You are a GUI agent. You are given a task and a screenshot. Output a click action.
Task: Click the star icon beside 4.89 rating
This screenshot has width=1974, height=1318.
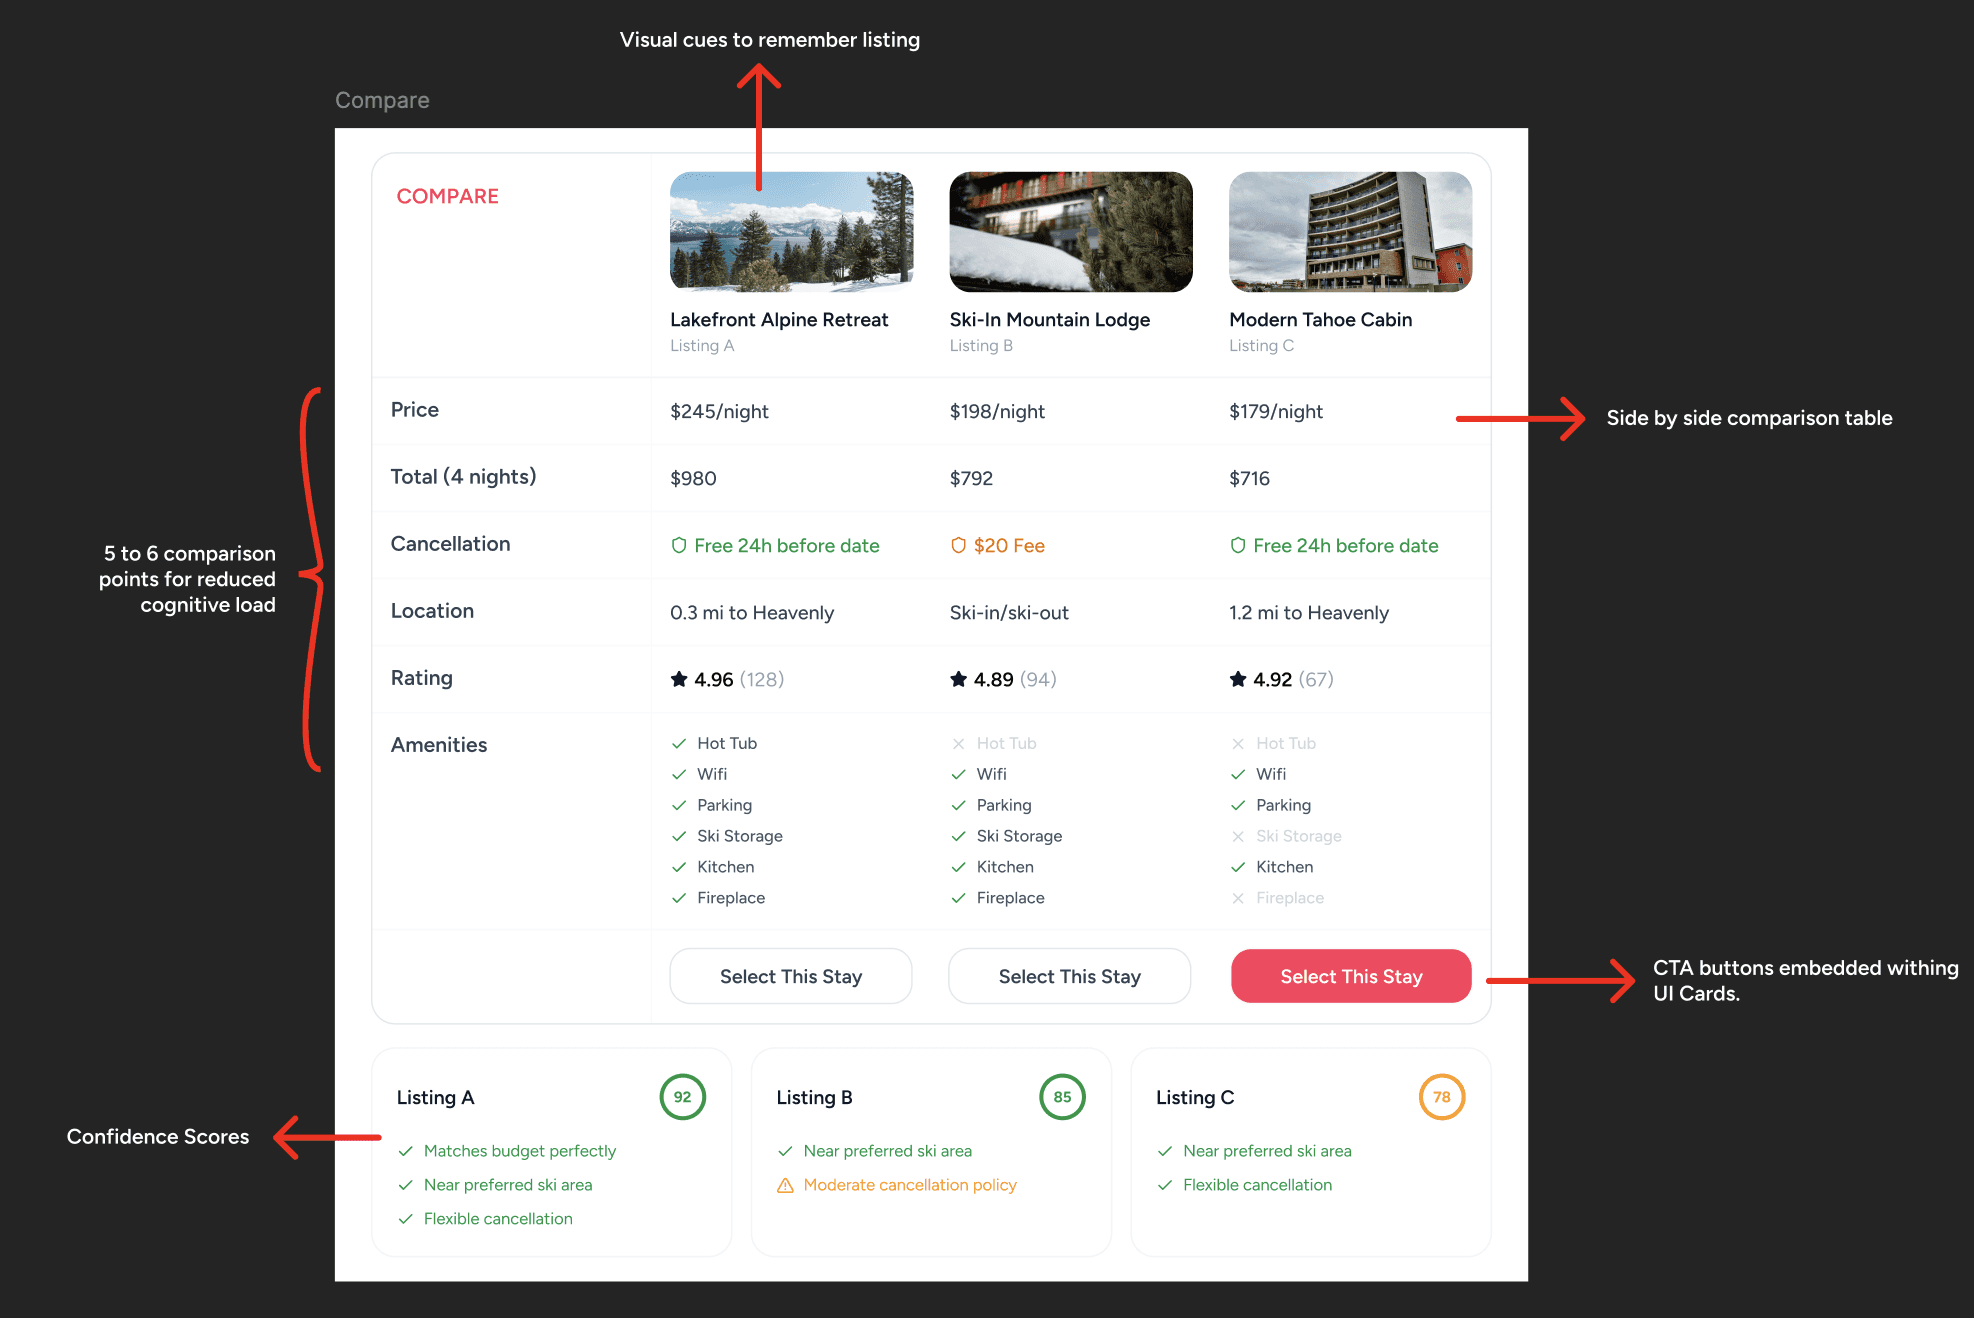click(x=958, y=679)
